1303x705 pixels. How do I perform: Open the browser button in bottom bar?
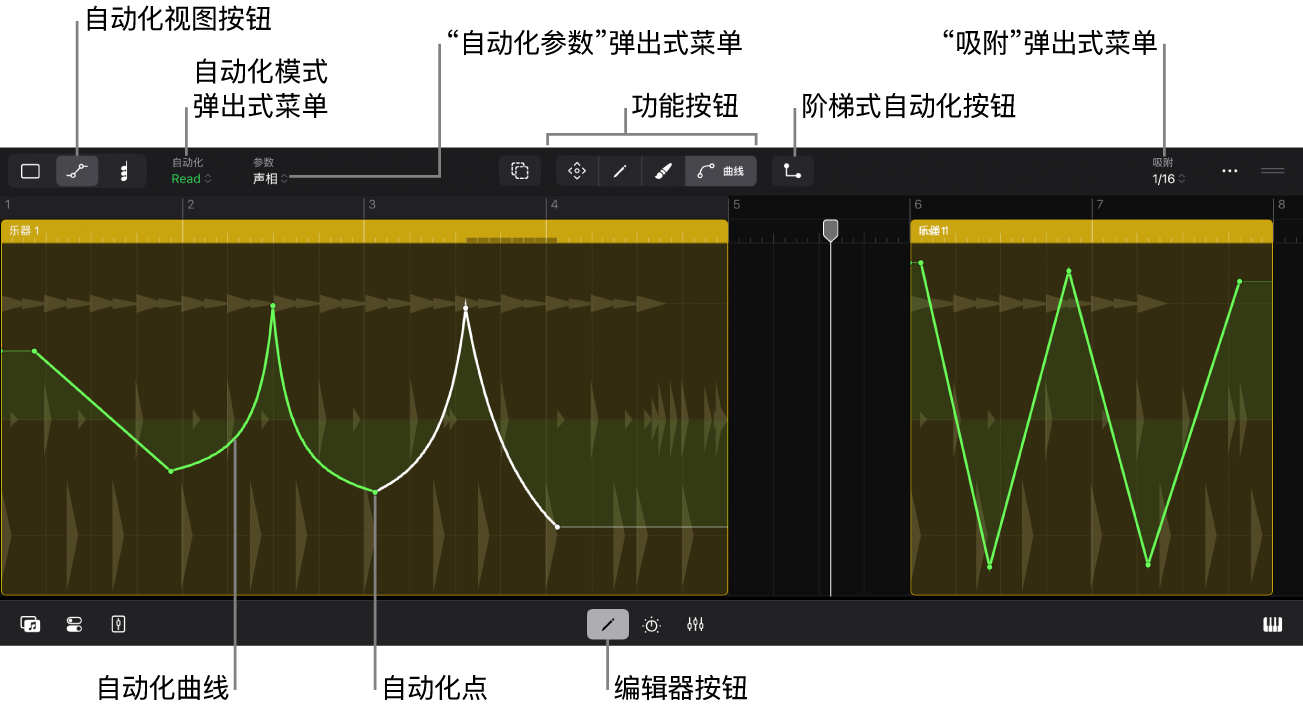[31, 624]
